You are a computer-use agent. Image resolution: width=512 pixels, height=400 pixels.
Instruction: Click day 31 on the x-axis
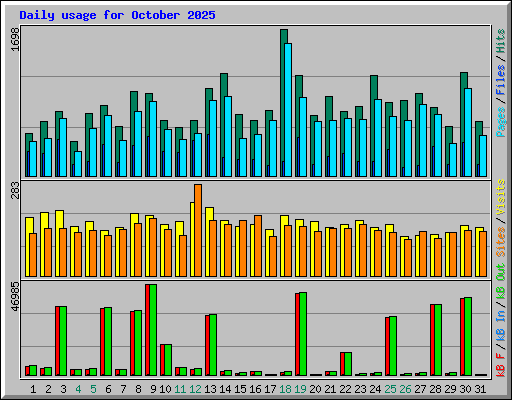point(480,389)
